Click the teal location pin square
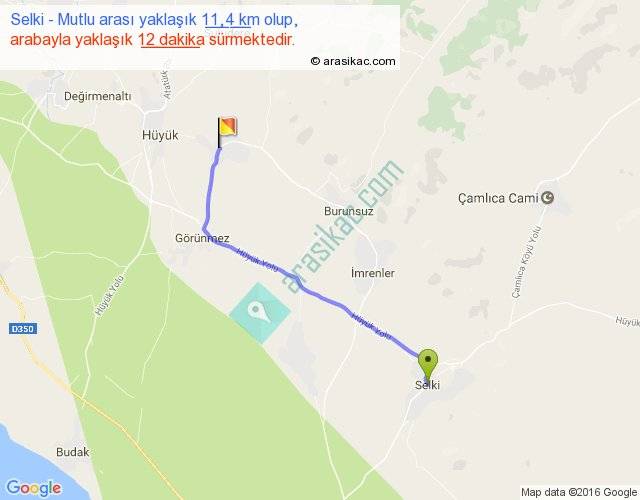 (260, 313)
